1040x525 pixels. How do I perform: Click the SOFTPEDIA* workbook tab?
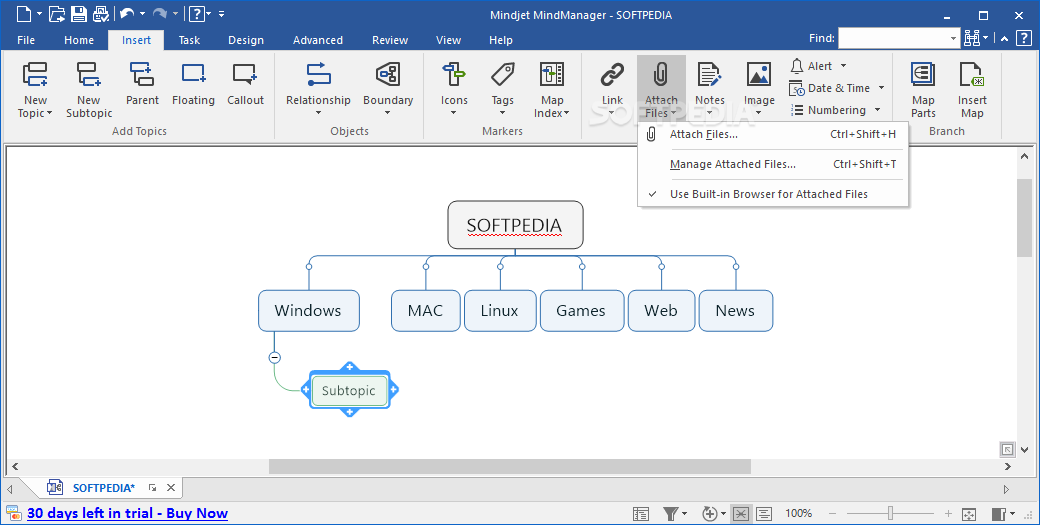103,488
